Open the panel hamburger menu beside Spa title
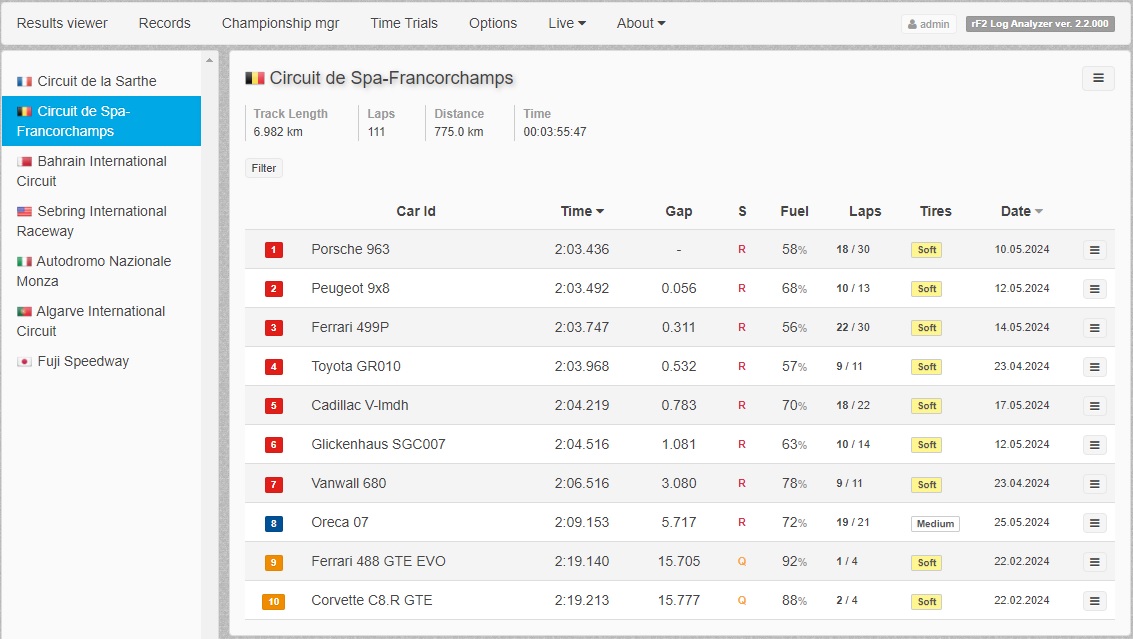This screenshot has width=1133, height=639. tap(1098, 78)
